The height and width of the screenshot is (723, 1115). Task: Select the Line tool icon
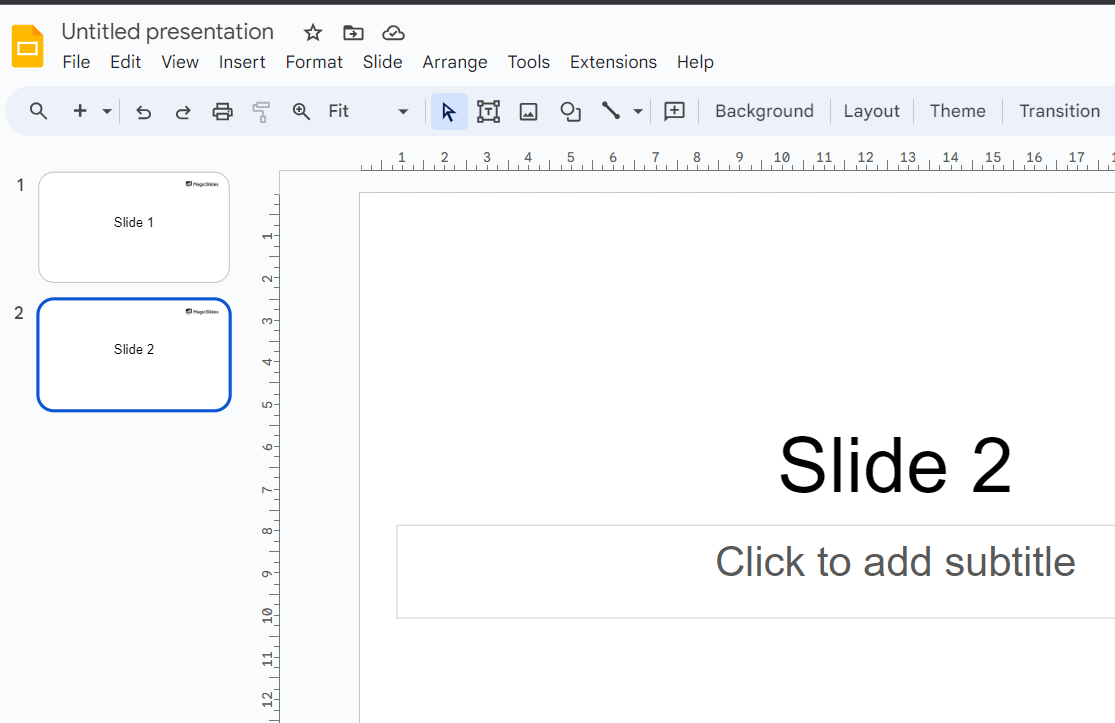pyautogui.click(x=611, y=111)
